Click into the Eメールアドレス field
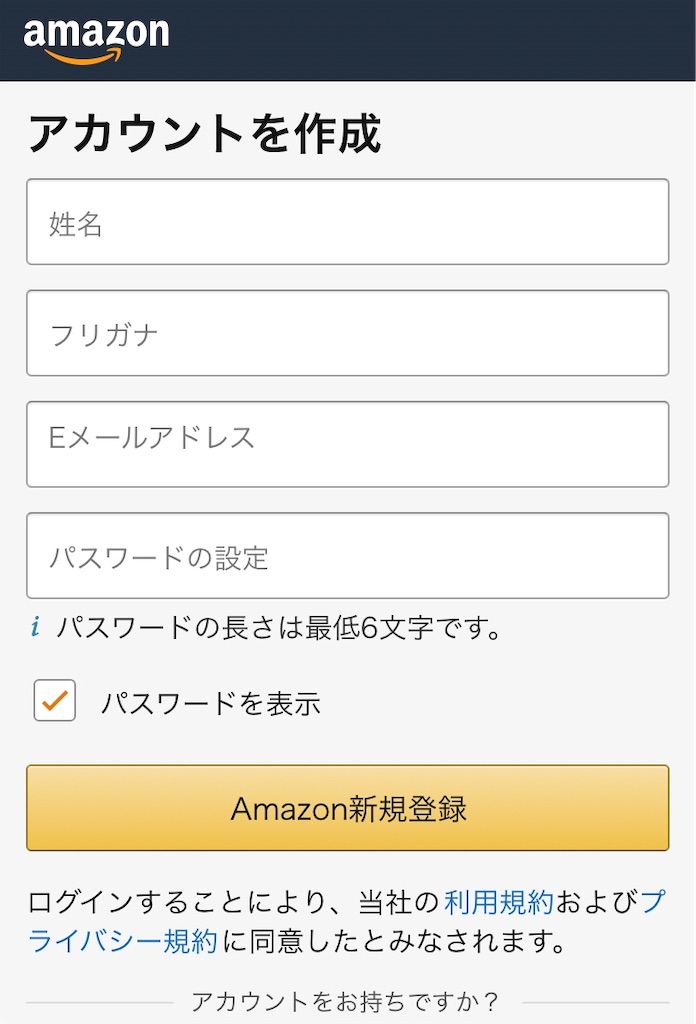696x1024 pixels. pos(347,444)
